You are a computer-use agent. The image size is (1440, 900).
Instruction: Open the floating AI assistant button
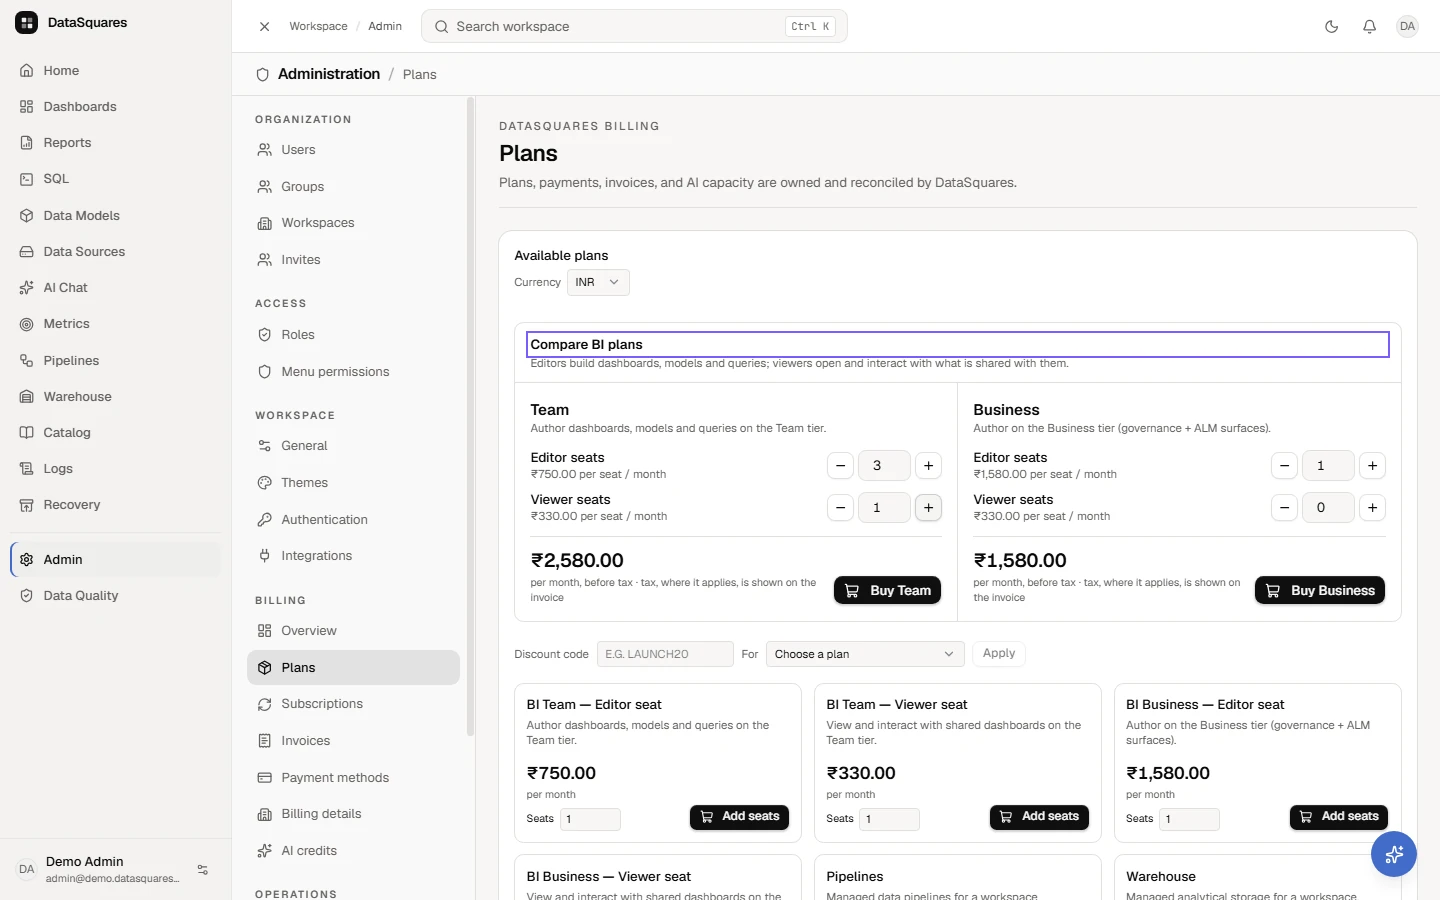coord(1394,854)
